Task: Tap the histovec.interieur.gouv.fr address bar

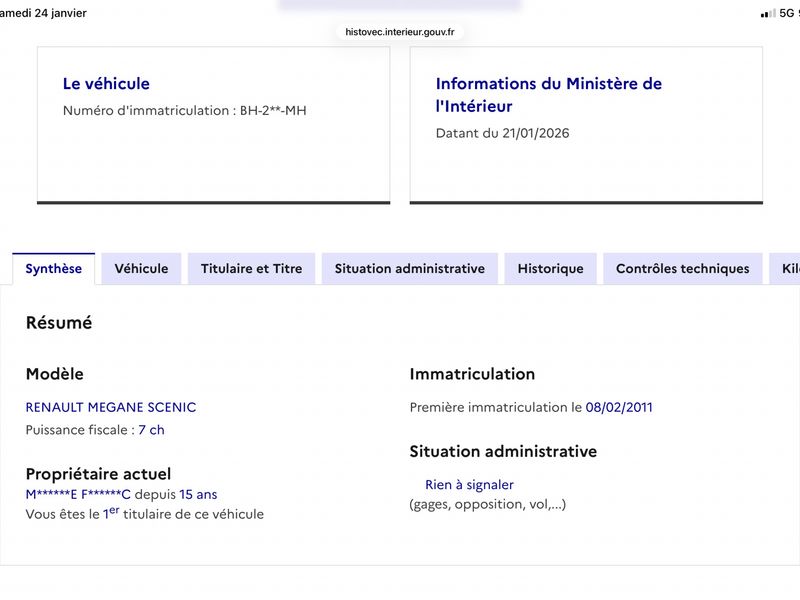Action: (400, 32)
